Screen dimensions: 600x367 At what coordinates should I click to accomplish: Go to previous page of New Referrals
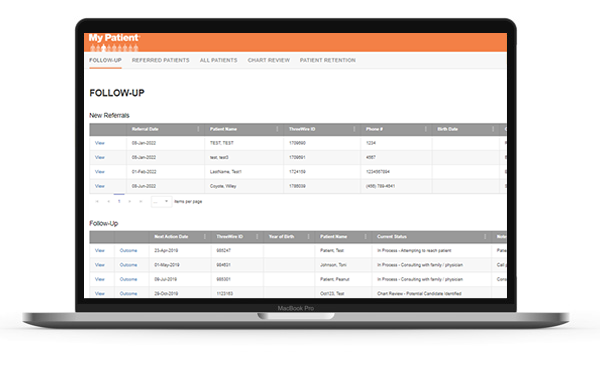108,201
